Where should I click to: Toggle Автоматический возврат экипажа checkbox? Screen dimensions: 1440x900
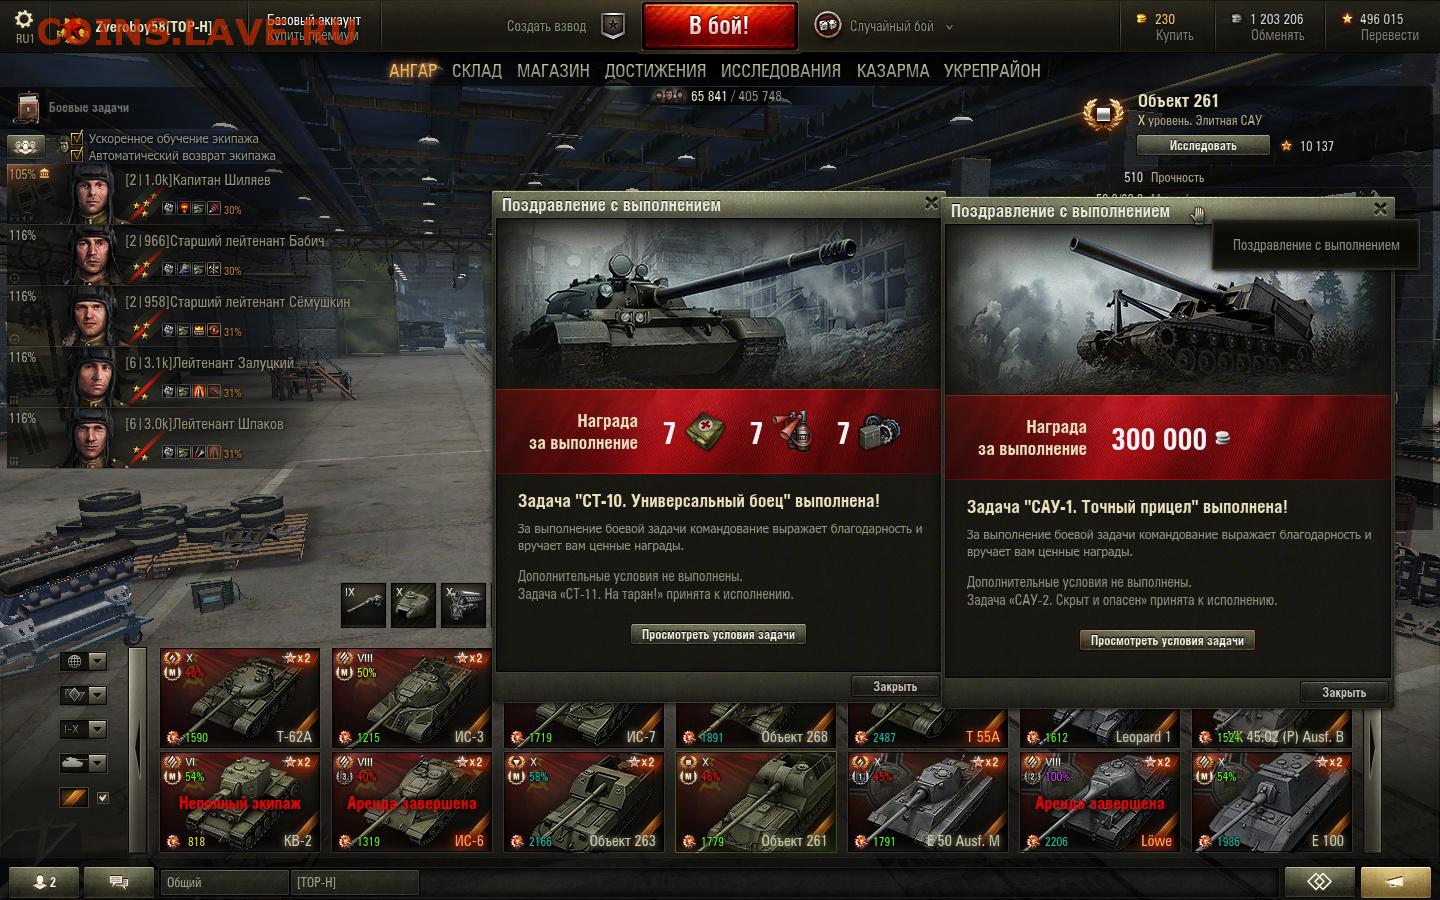pyautogui.click(x=77, y=155)
